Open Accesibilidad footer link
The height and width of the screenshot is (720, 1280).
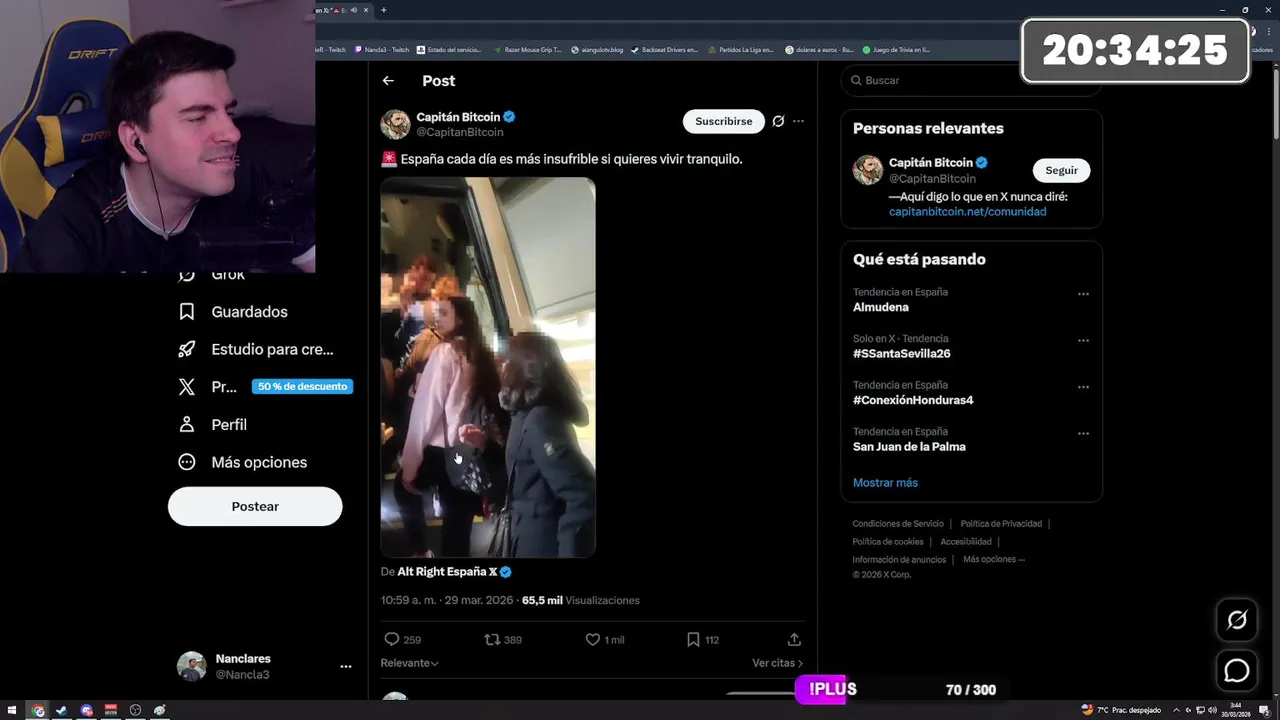[x=966, y=542]
